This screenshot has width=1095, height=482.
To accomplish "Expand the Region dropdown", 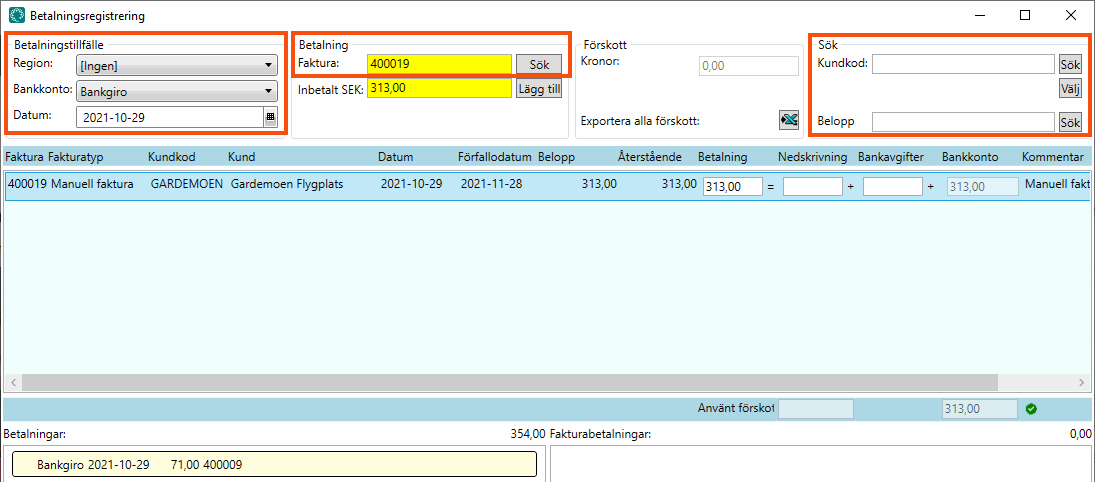I will click(x=176, y=65).
